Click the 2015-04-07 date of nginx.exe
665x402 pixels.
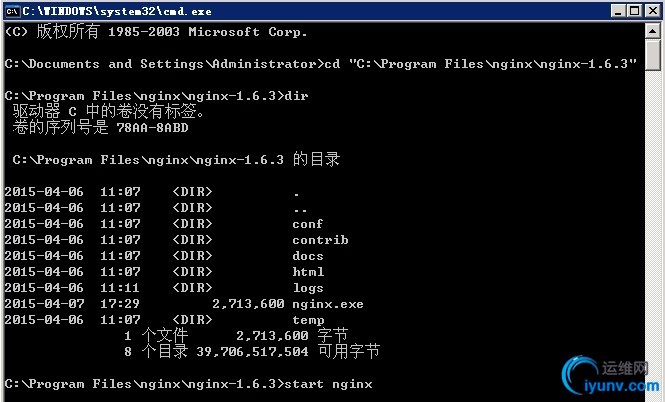click(44, 304)
